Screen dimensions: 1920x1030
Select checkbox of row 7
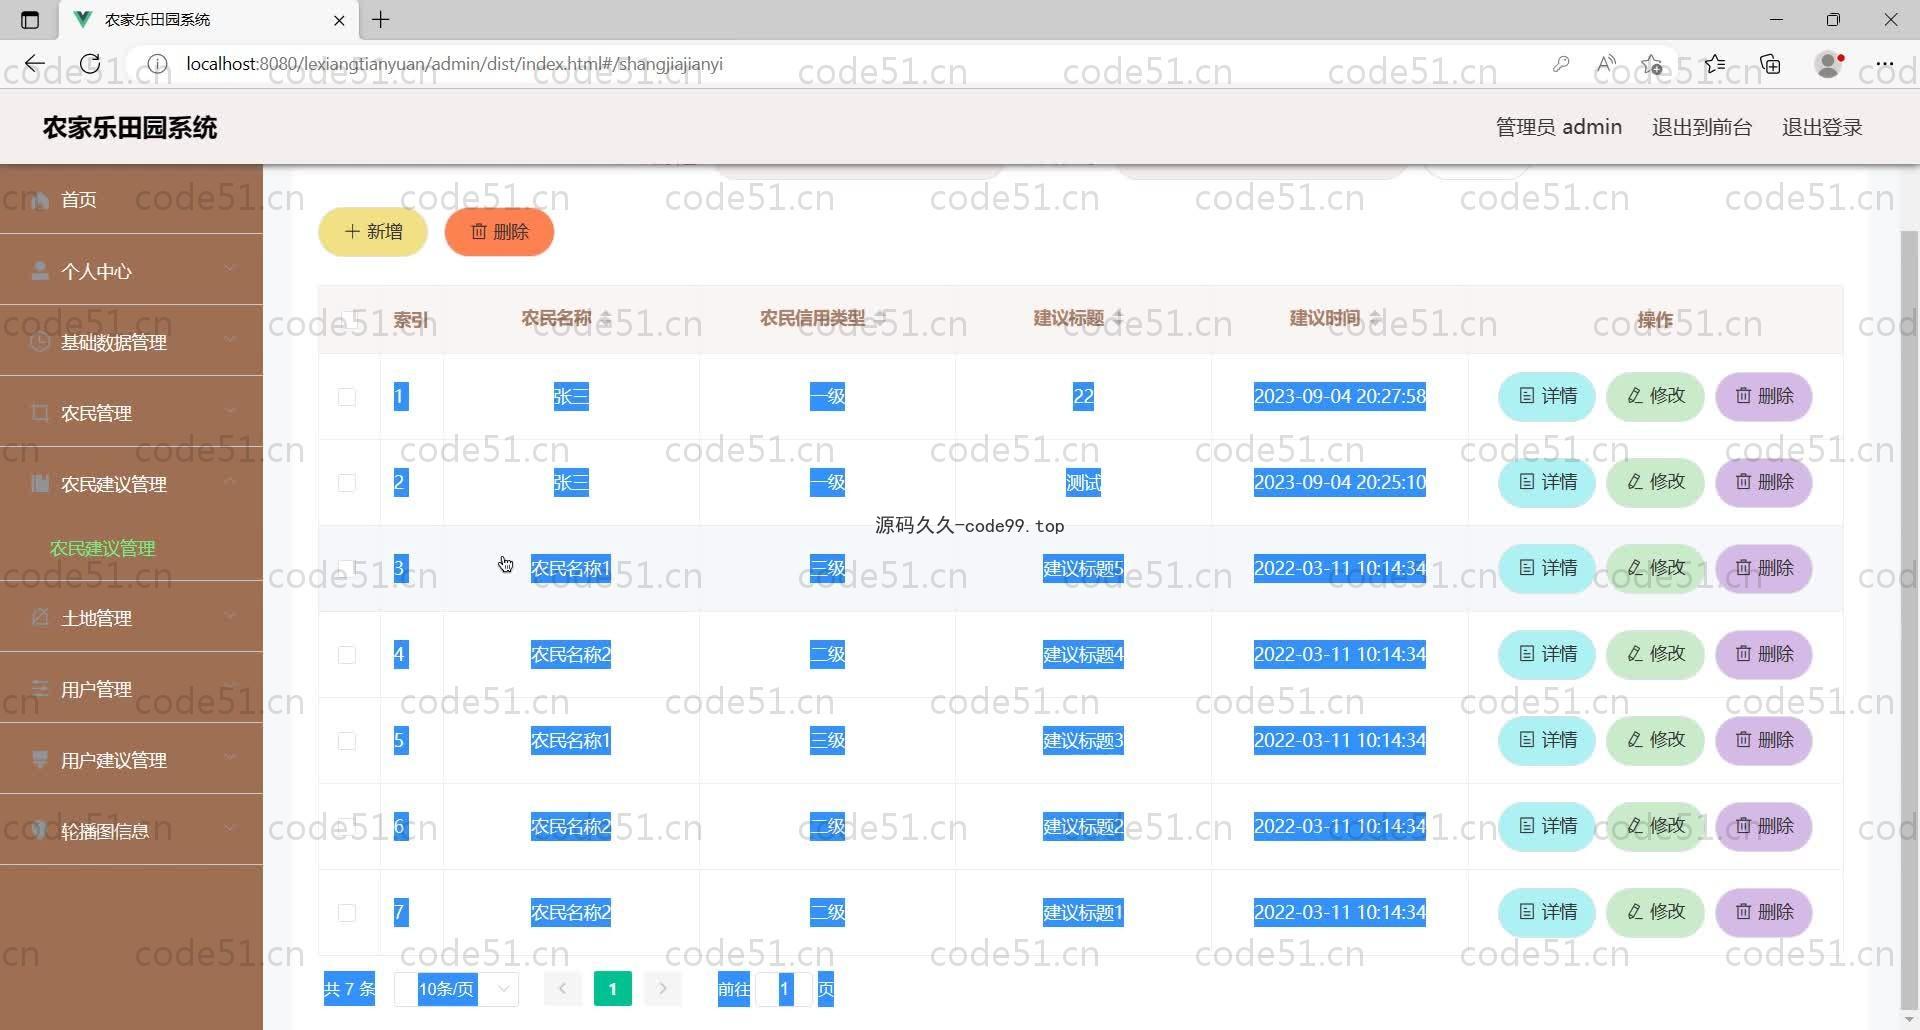coord(347,913)
